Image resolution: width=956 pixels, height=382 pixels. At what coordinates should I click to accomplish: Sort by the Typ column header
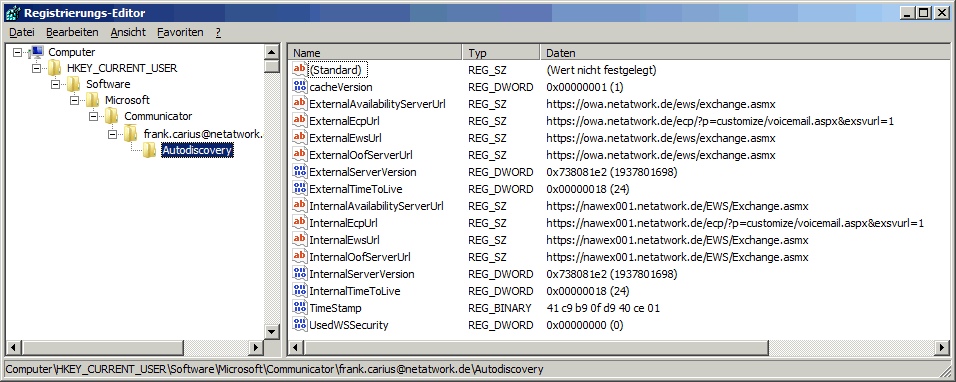tap(501, 53)
